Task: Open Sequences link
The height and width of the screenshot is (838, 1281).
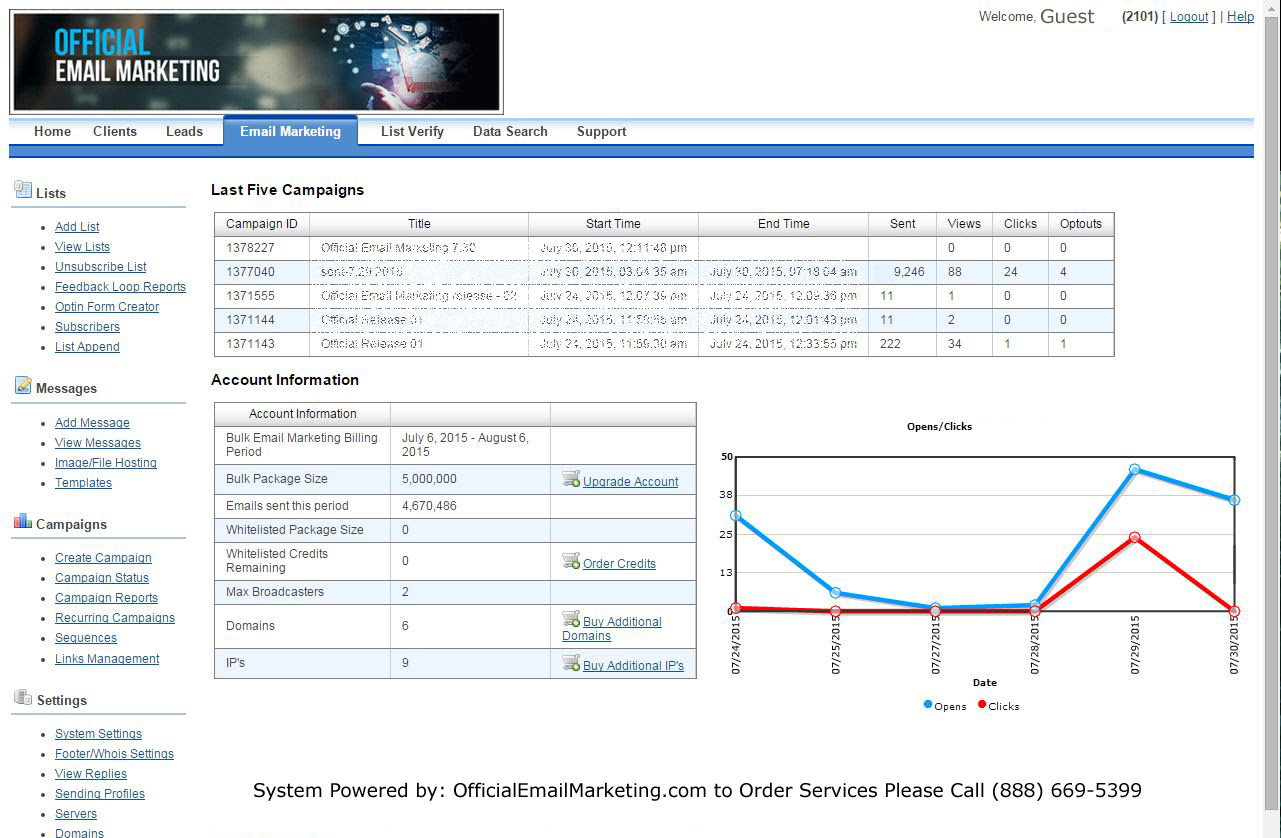Action: (x=86, y=638)
